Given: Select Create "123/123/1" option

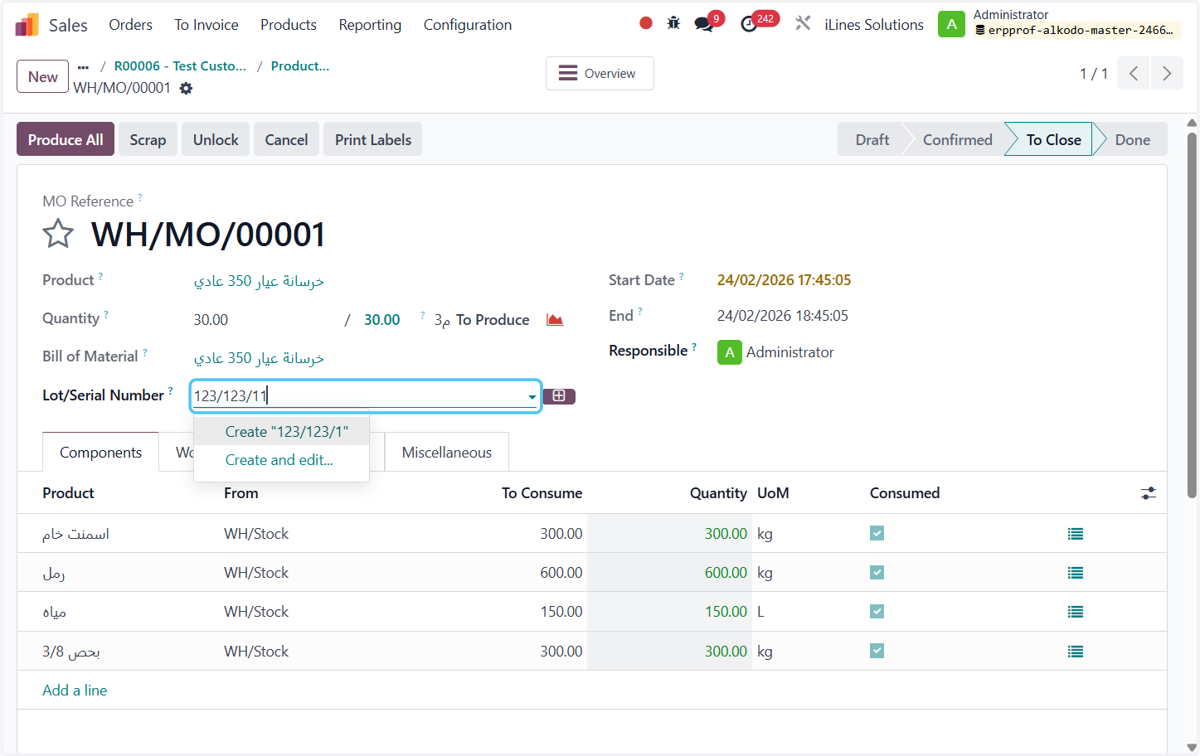Looking at the screenshot, I should click(x=282, y=432).
